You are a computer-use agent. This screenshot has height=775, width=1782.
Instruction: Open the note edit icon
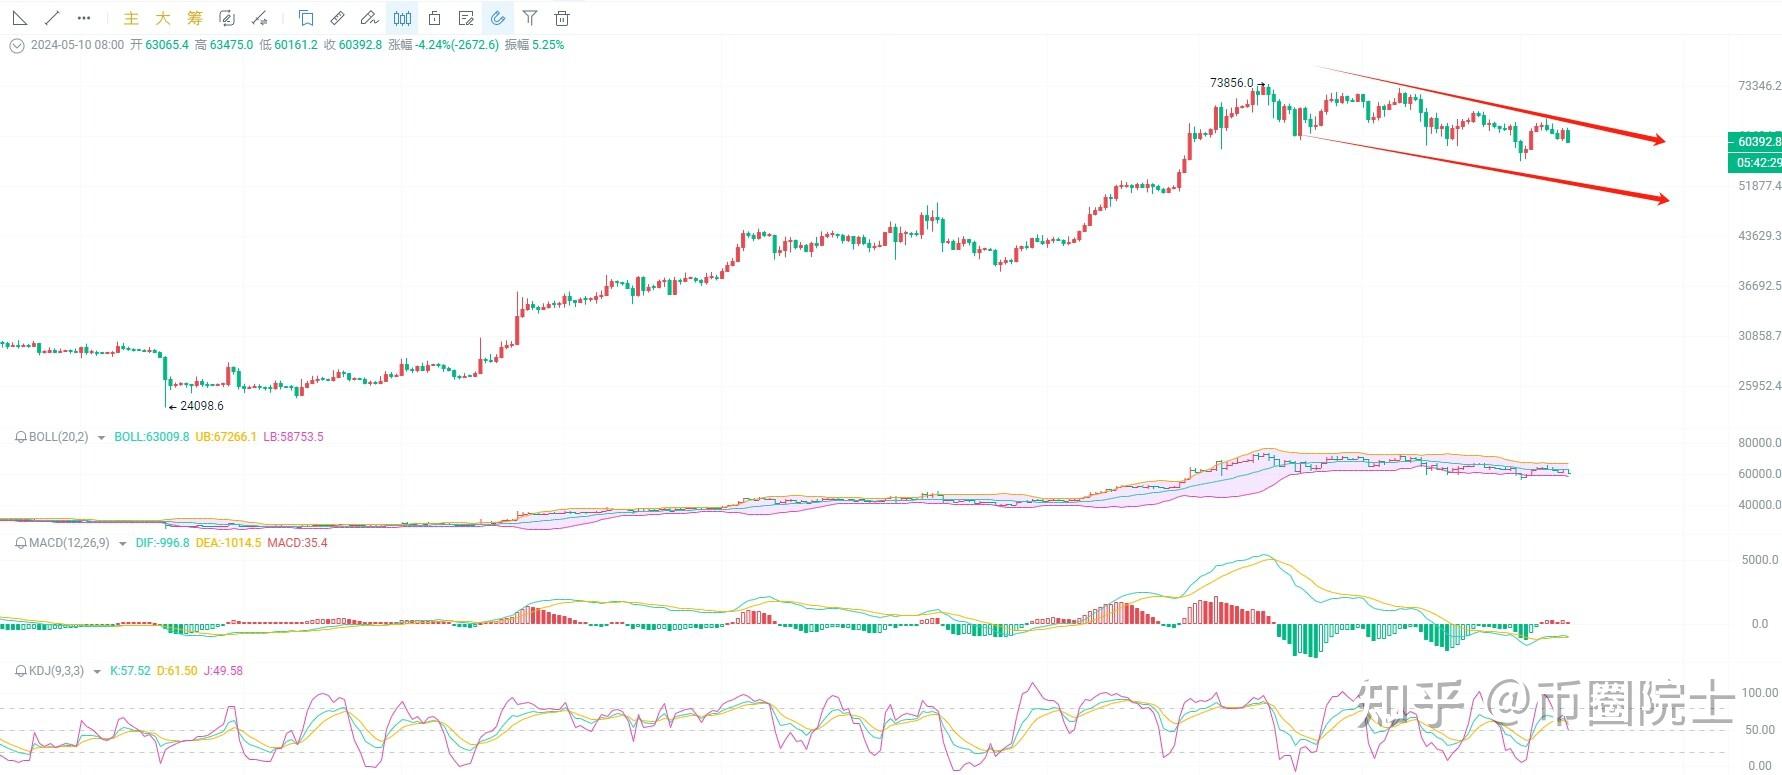[x=466, y=18]
